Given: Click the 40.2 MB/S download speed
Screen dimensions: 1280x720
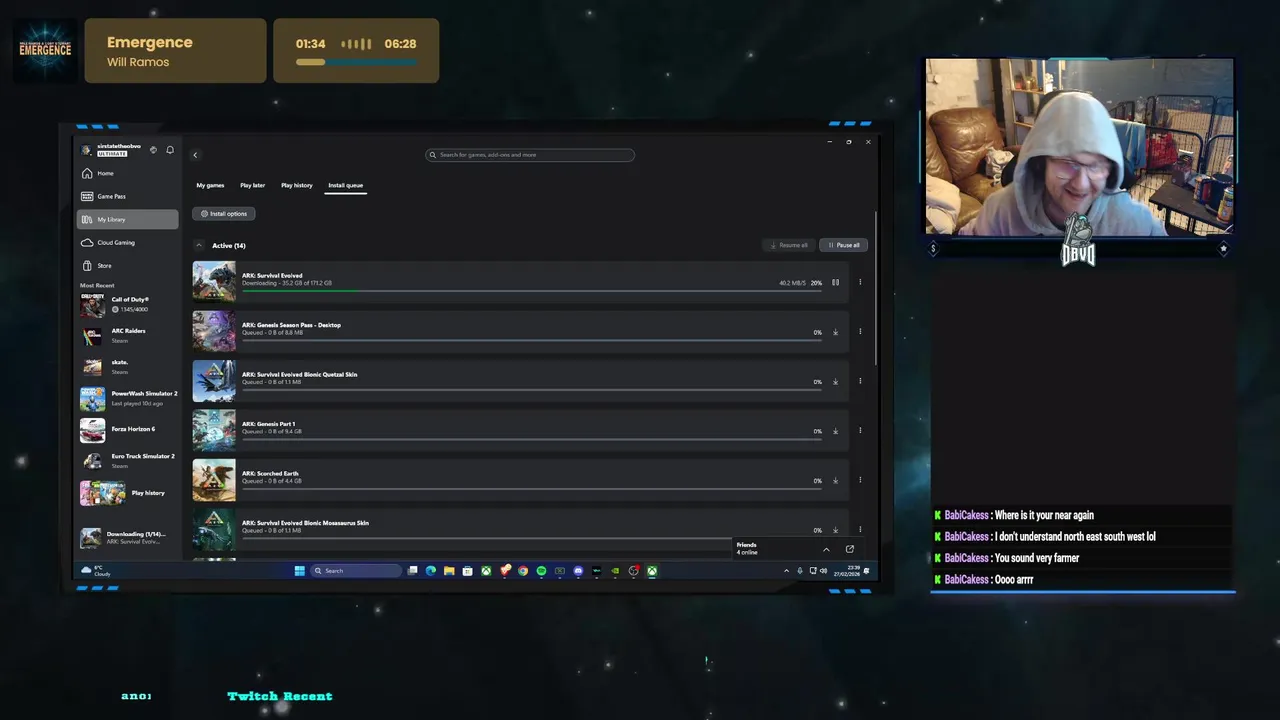Looking at the screenshot, I should [792, 283].
